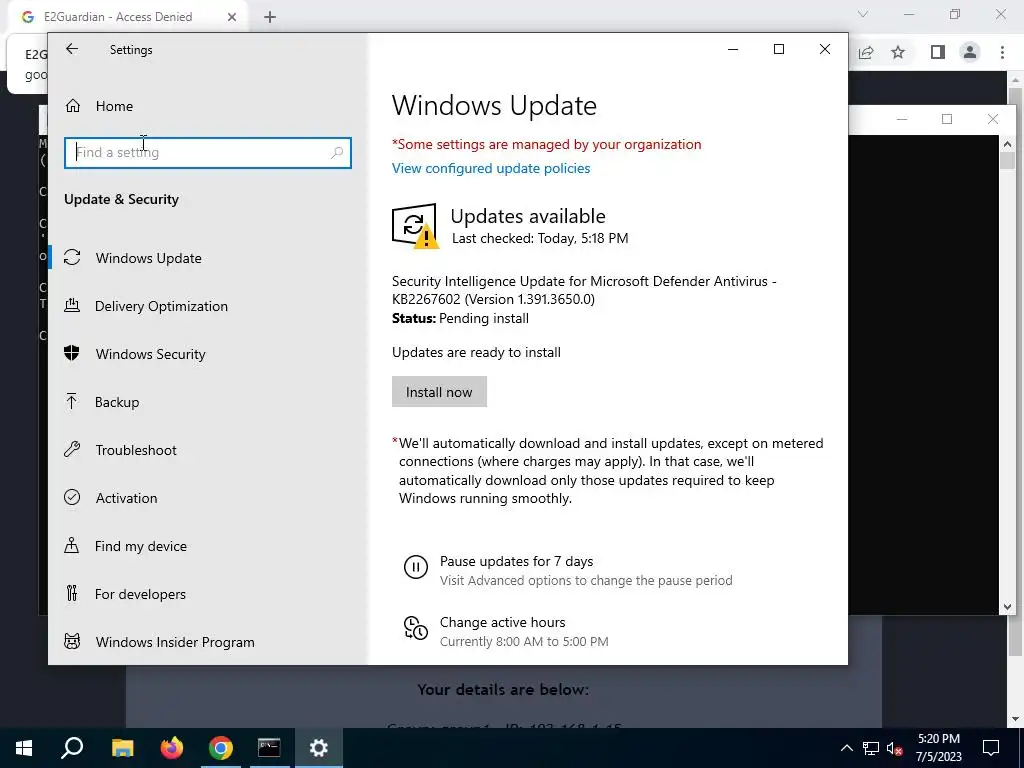
Task: Go back with the Settings back arrow
Action: pos(72,49)
